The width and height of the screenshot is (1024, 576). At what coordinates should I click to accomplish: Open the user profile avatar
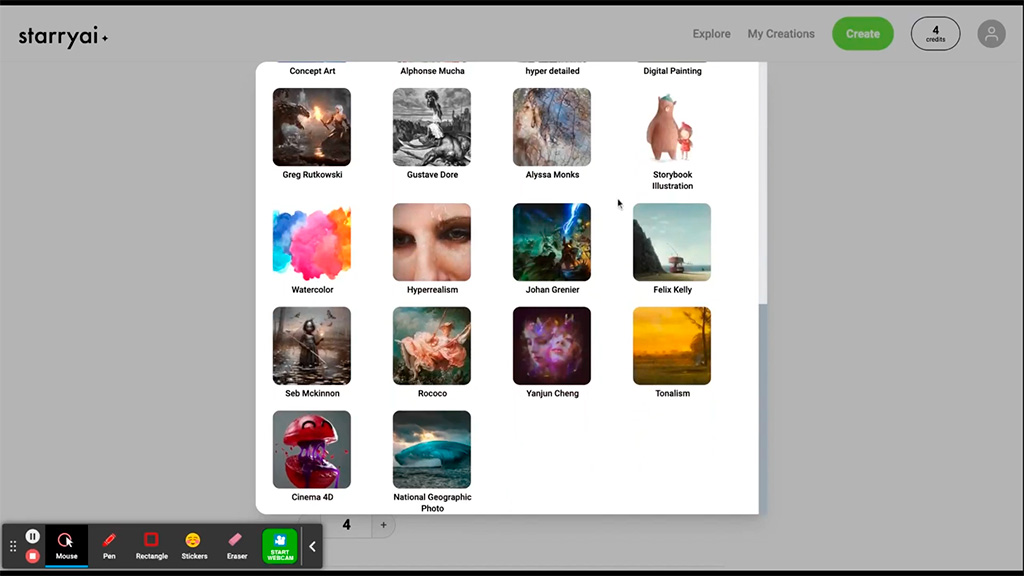[x=991, y=34]
